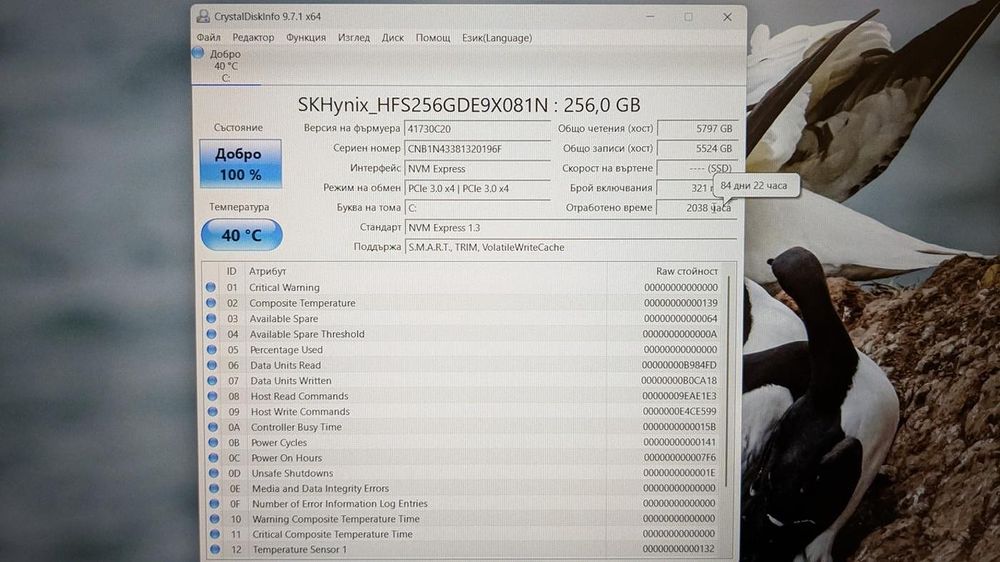This screenshot has width=1000, height=562.
Task: Click the status icon for Critical Warning
Action: [x=211, y=288]
